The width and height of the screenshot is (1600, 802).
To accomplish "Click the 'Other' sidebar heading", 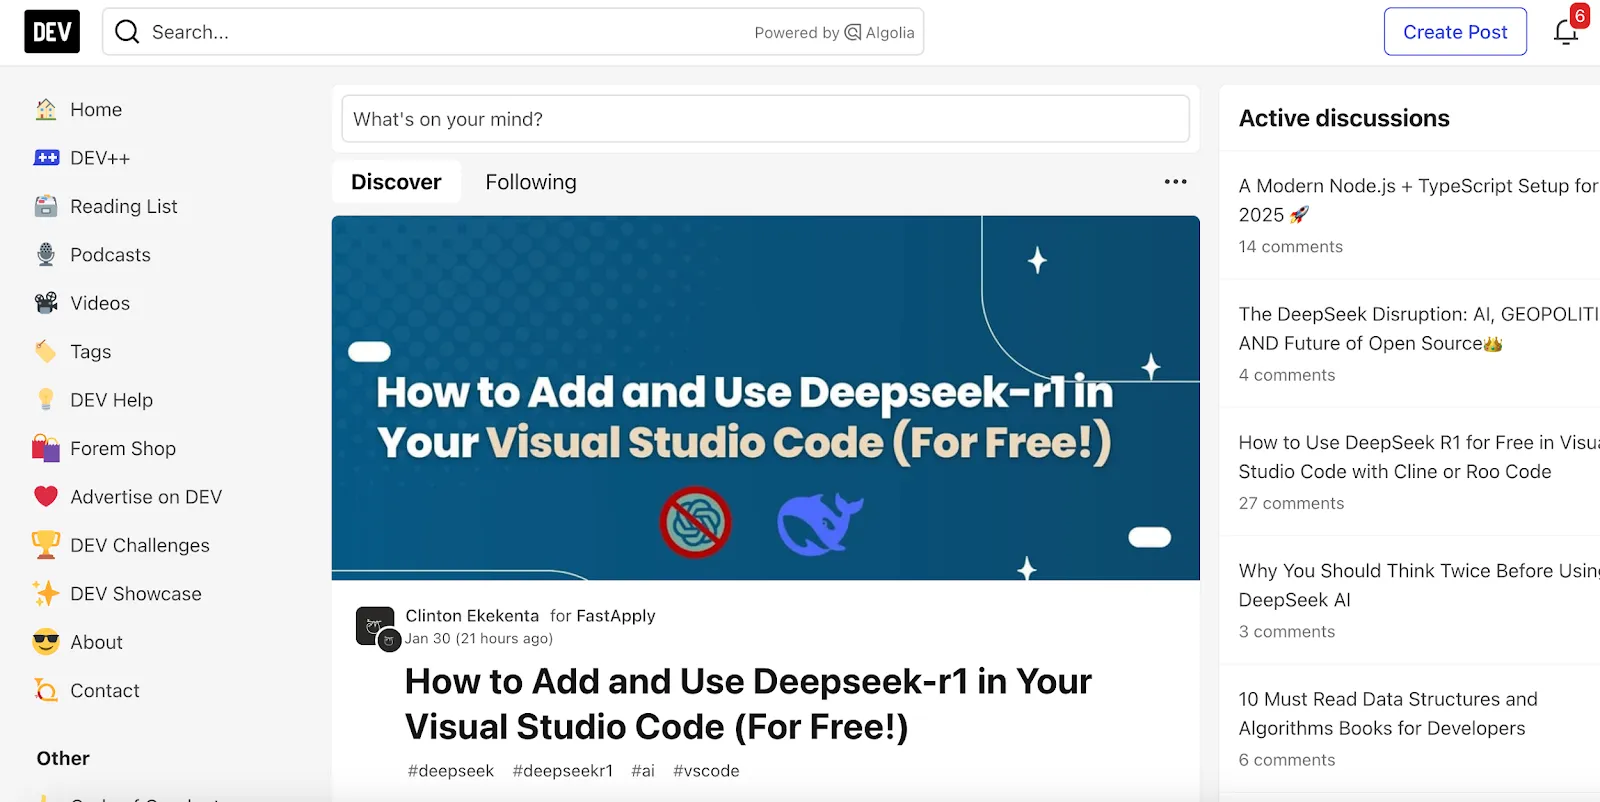I will pyautogui.click(x=63, y=759).
